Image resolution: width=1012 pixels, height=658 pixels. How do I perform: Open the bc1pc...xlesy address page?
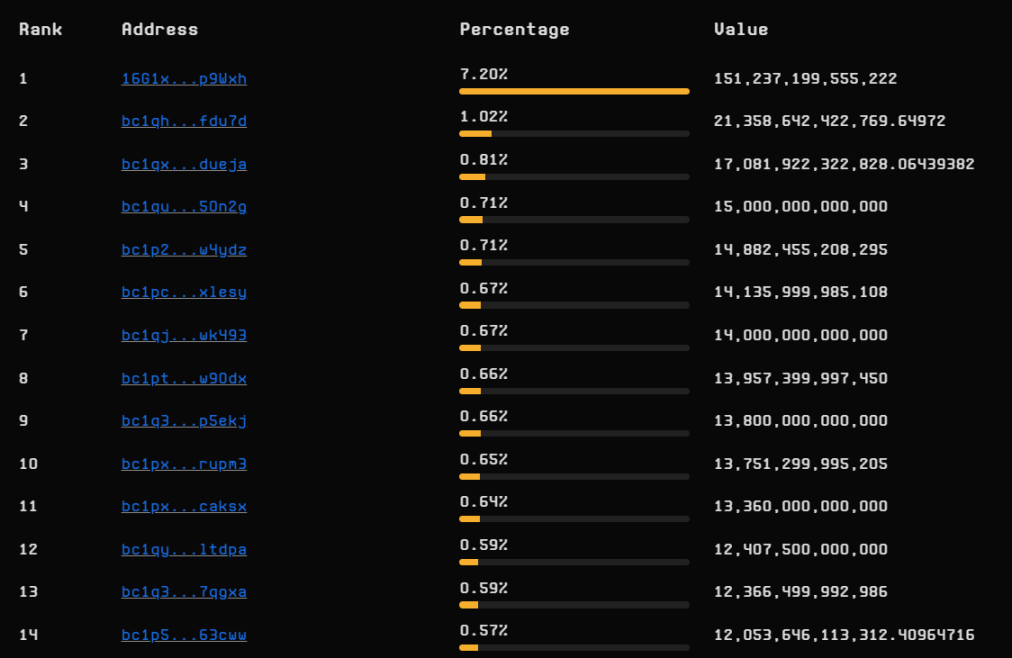[183, 292]
